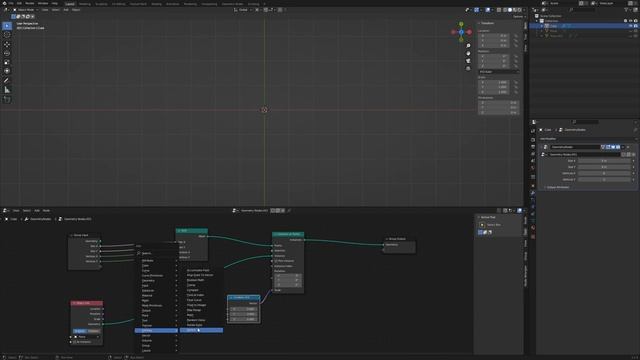Toggle modifier render display icon
Viewport: 640px width, 360px height.
[x=618, y=147]
